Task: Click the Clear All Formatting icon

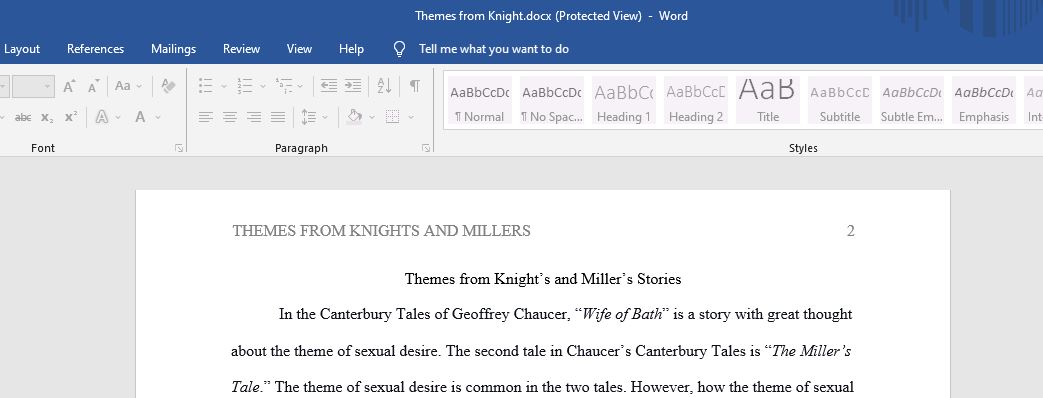Action: tap(168, 86)
